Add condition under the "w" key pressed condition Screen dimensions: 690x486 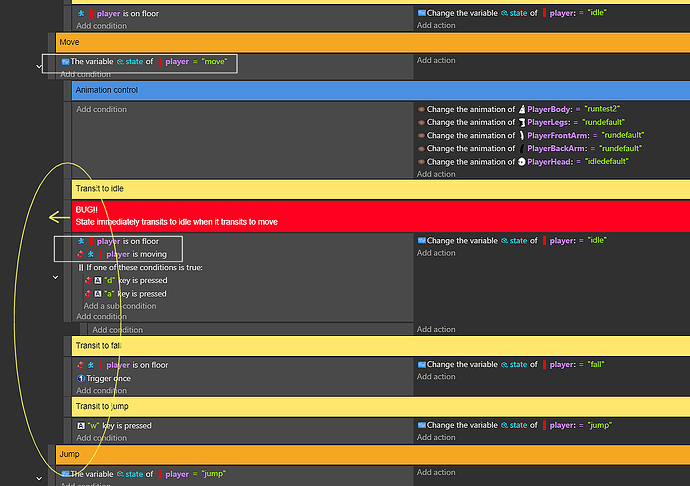(x=101, y=438)
